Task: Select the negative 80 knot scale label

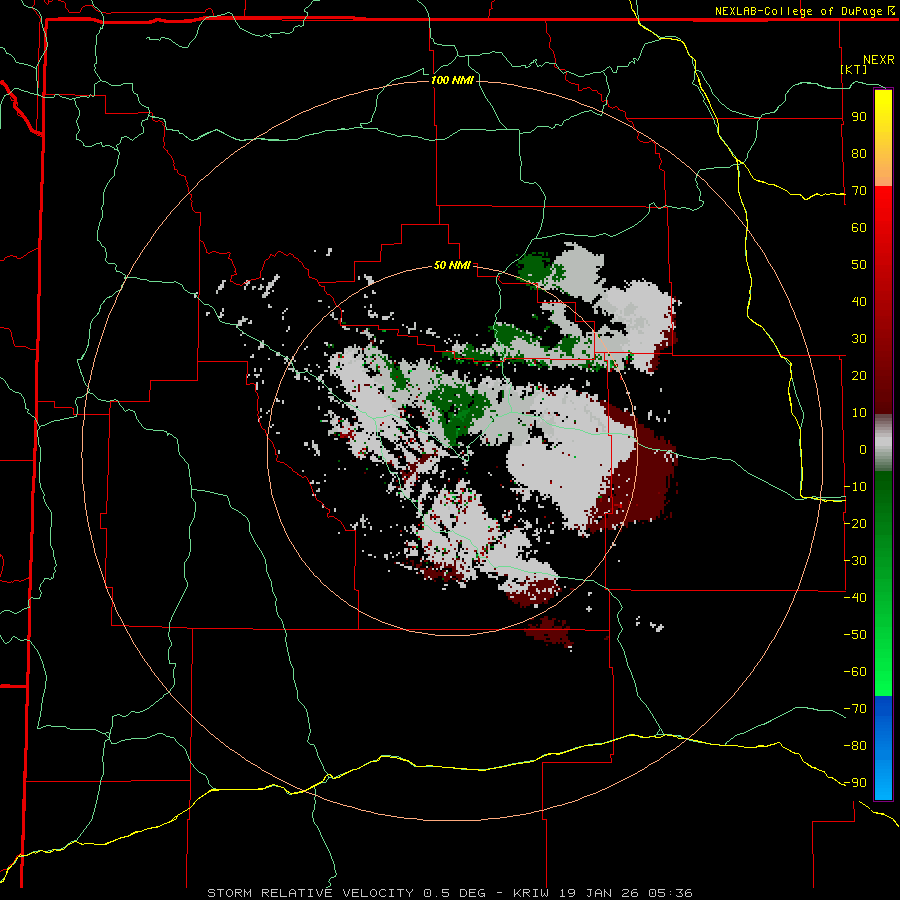Action: pos(855,746)
